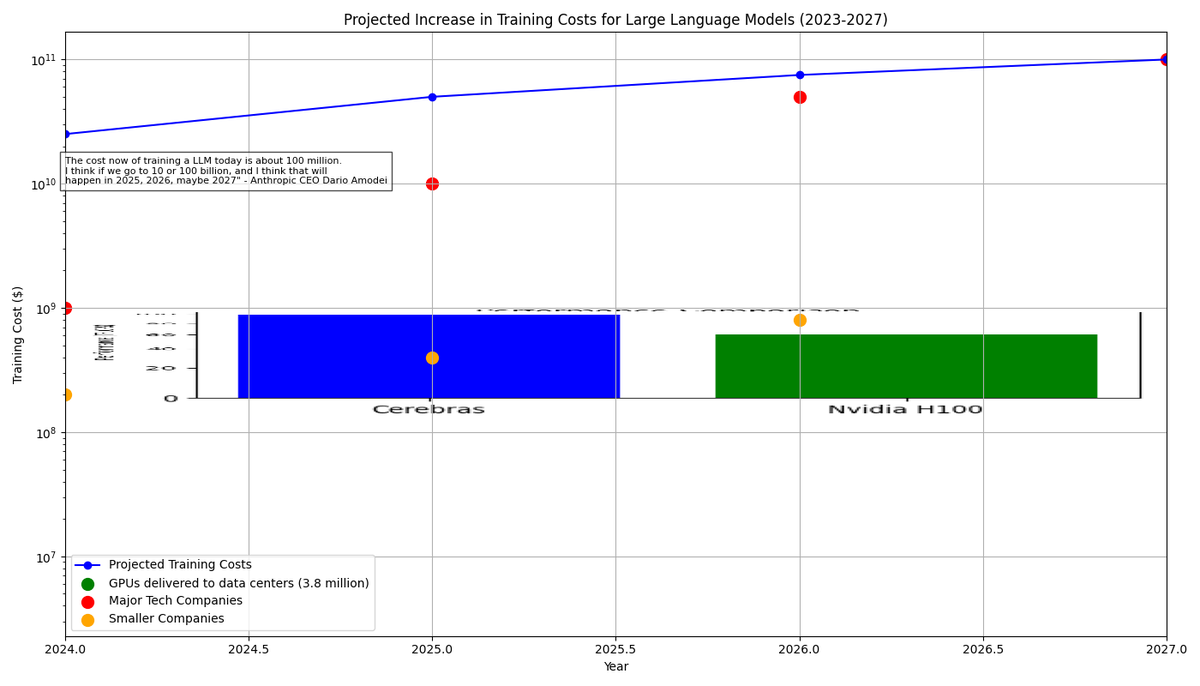Select 'Projected Training Costs' legend text
Viewport: 1200px width, 686px height.
tap(180, 565)
